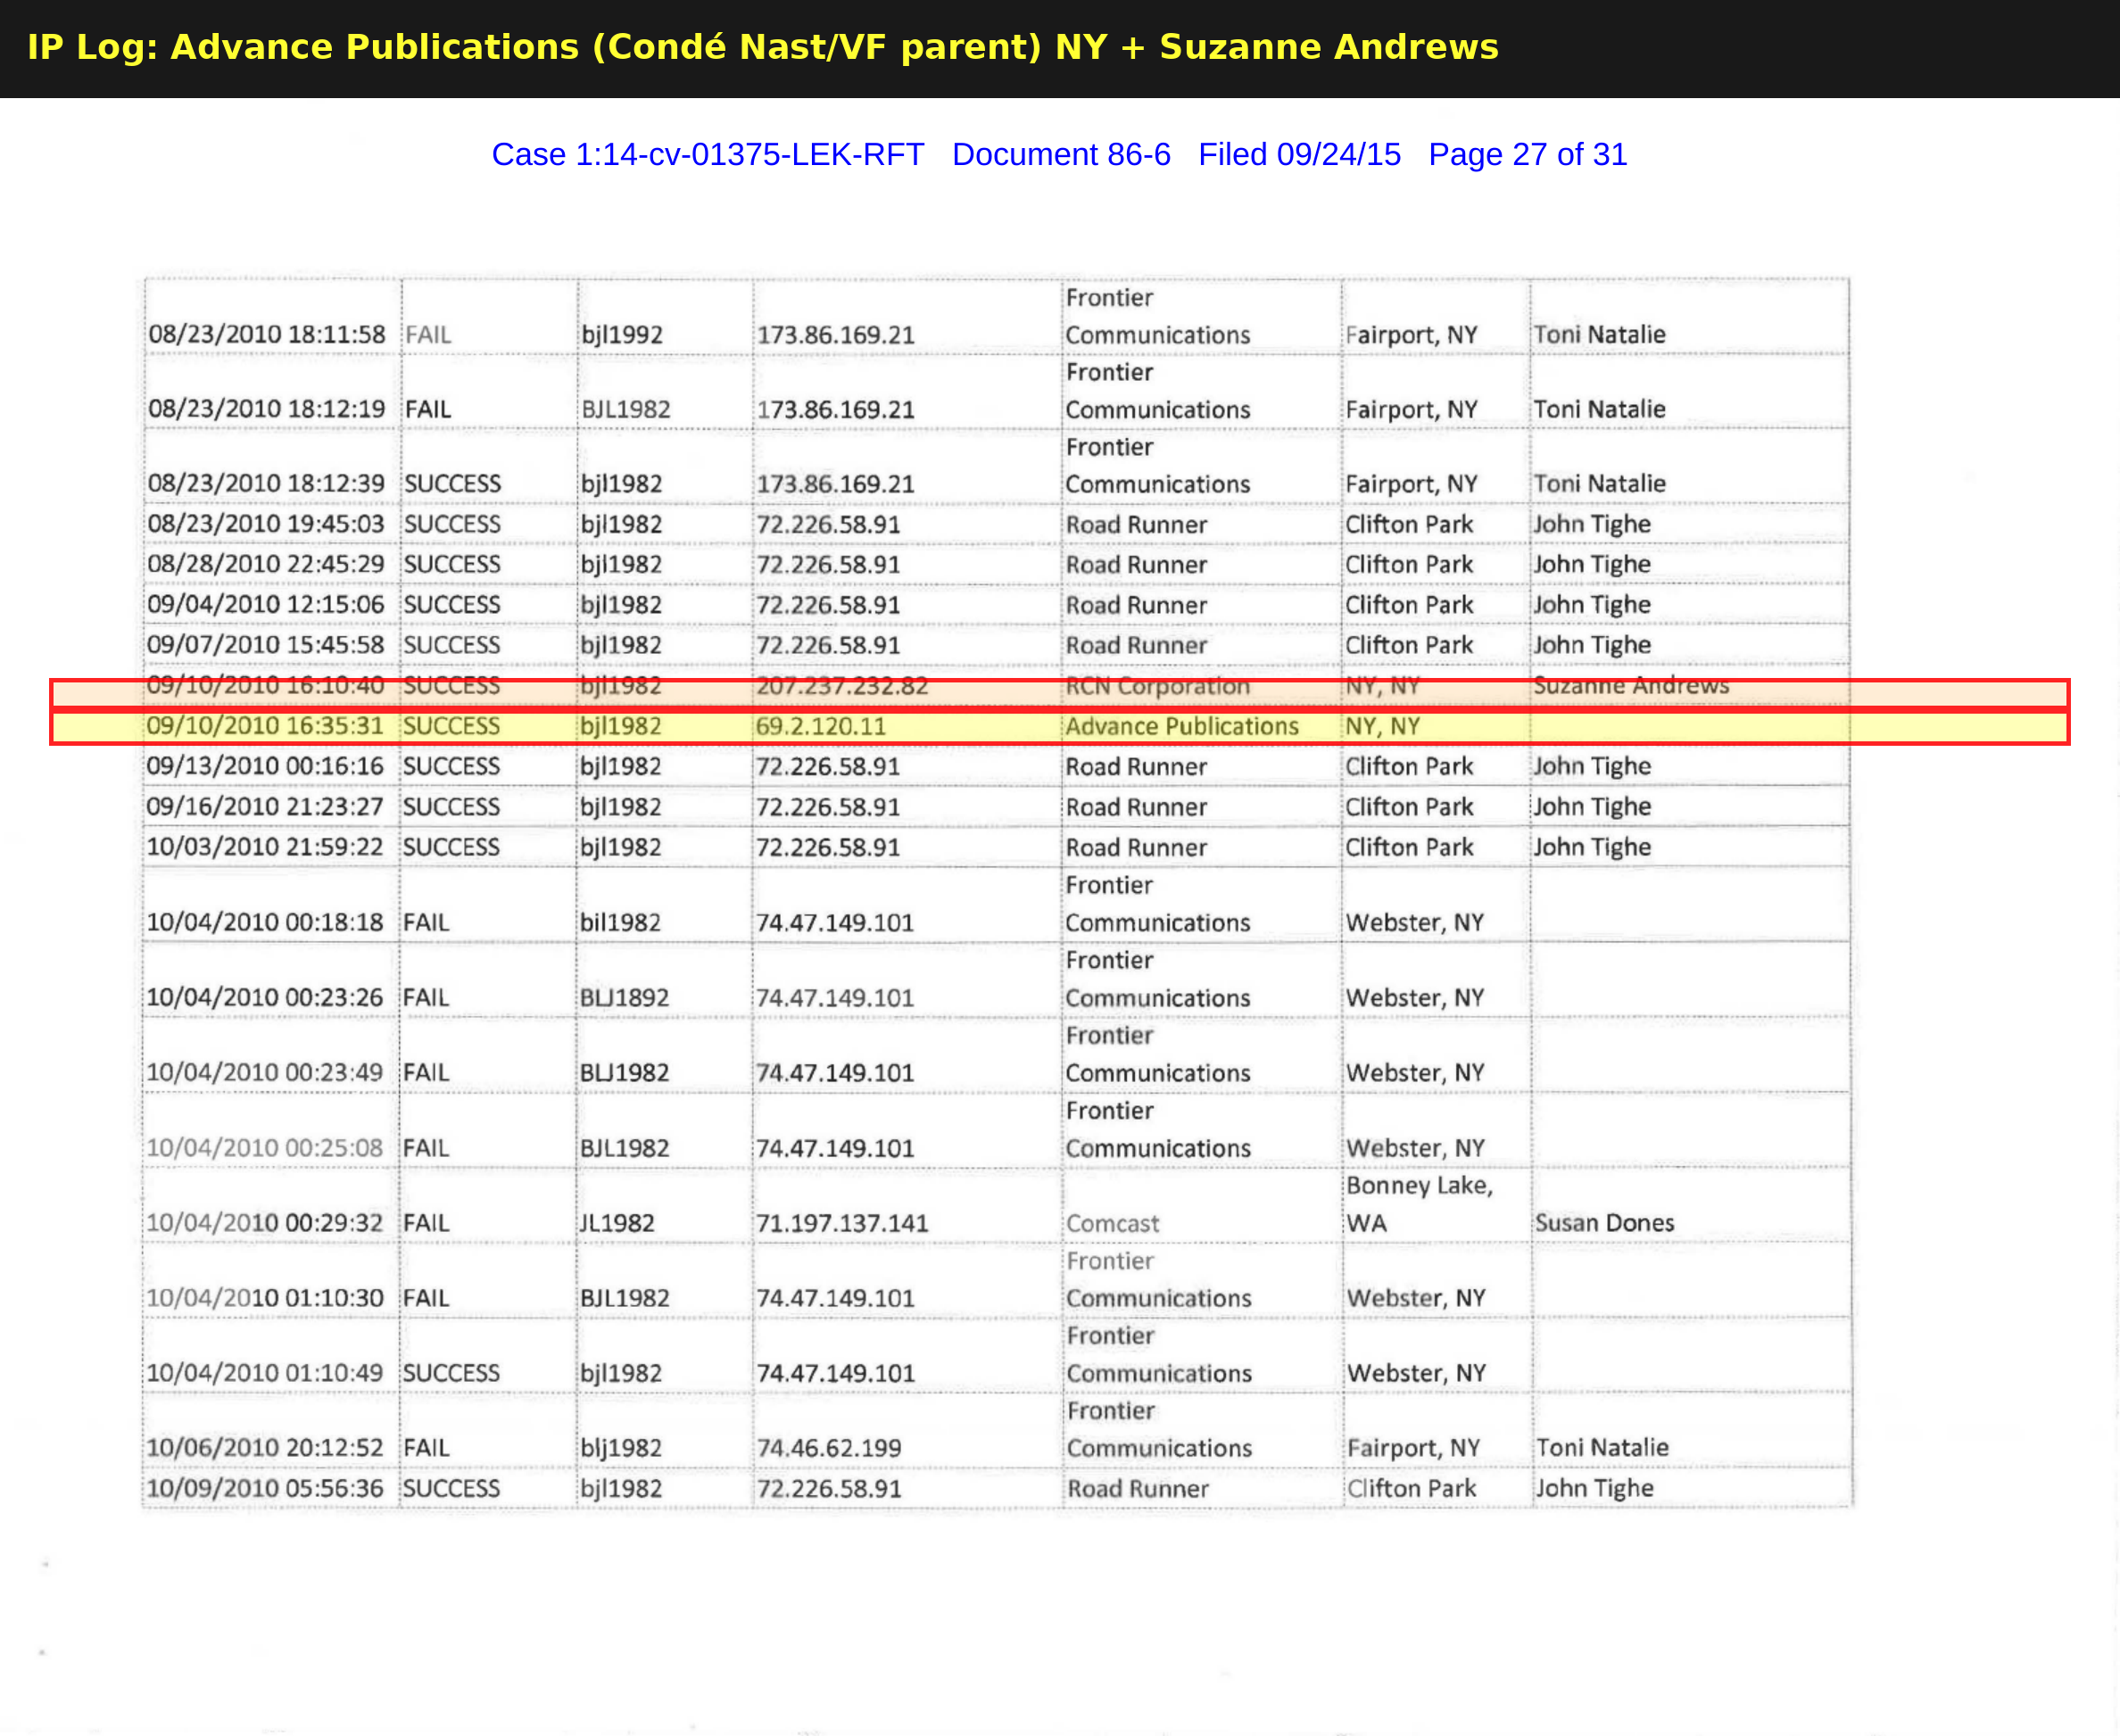Image resolution: width=2120 pixels, height=1736 pixels.
Task: Click the 'Page 27 of 31' label
Action: (1527, 155)
